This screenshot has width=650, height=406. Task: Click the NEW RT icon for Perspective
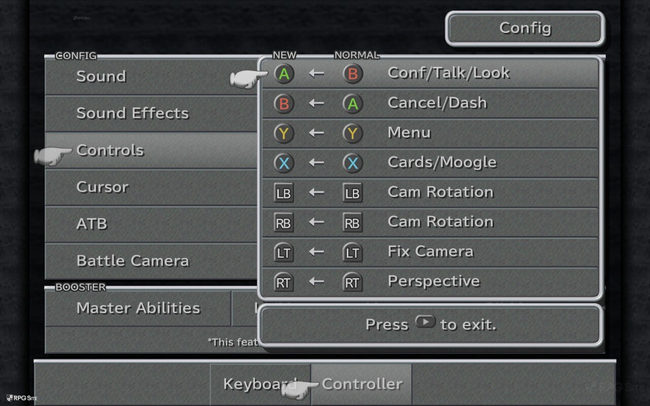coord(284,282)
